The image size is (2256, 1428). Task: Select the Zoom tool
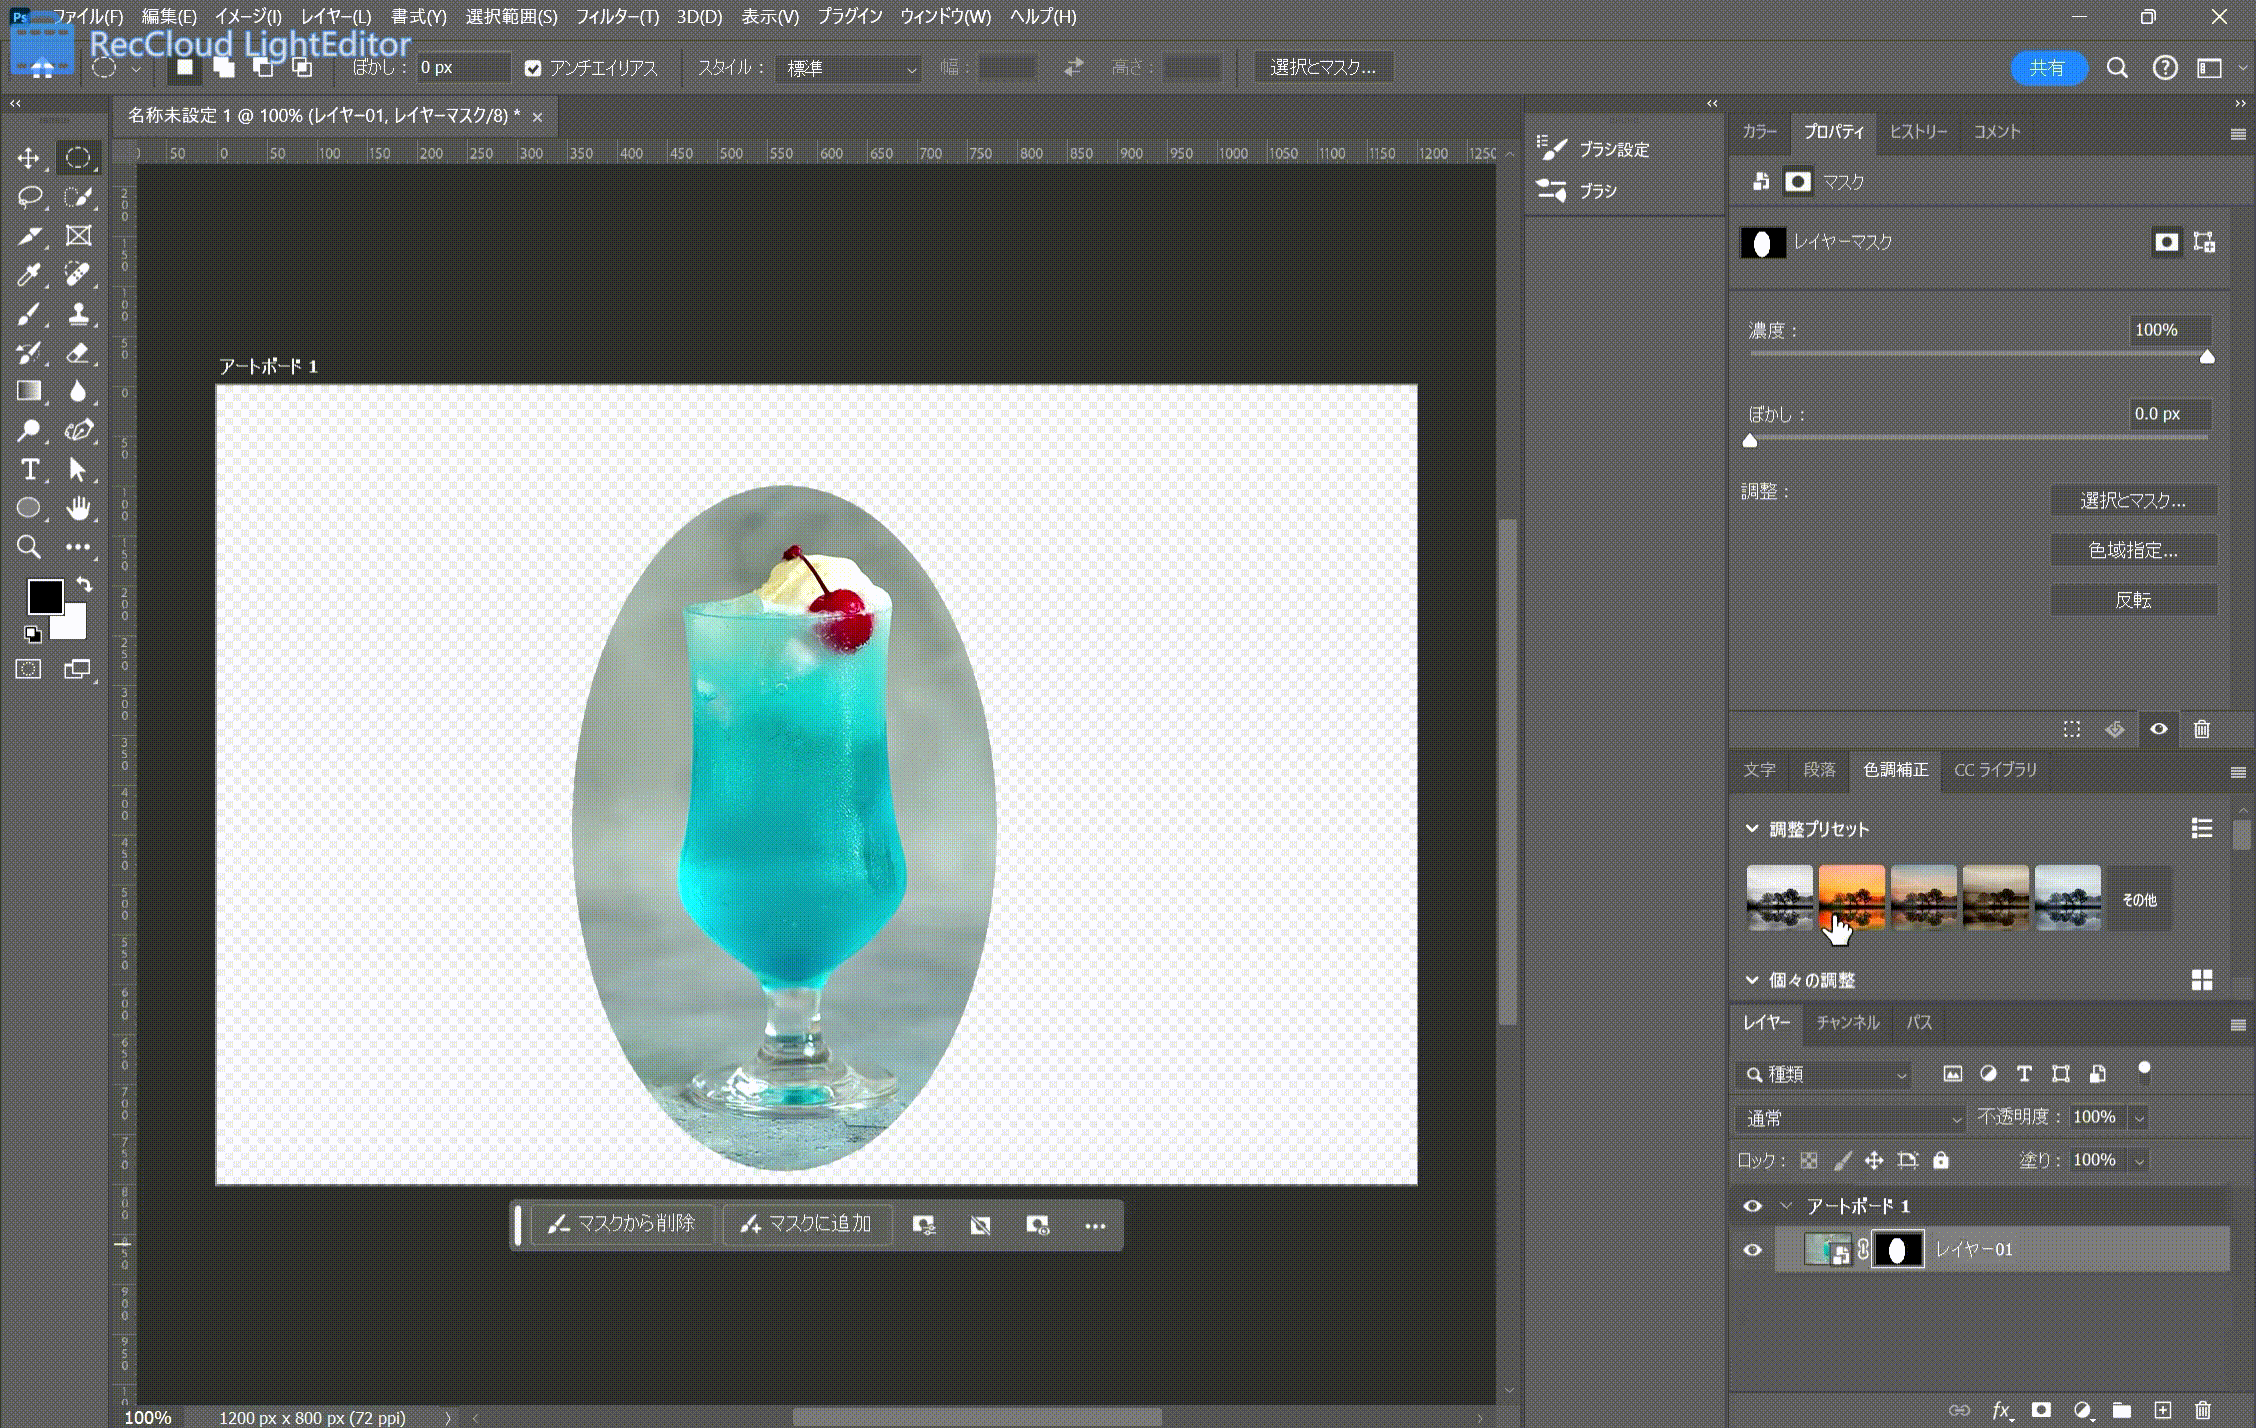click(29, 547)
